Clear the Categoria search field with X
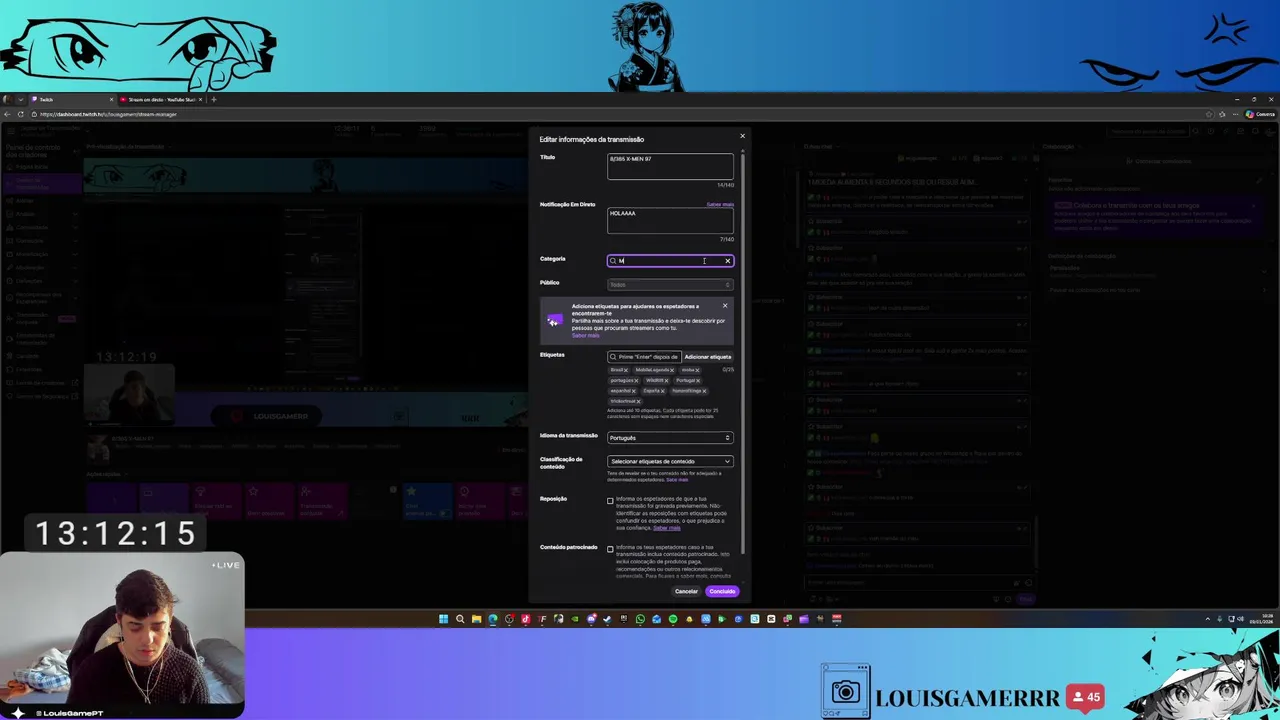1280x720 pixels. (728, 261)
